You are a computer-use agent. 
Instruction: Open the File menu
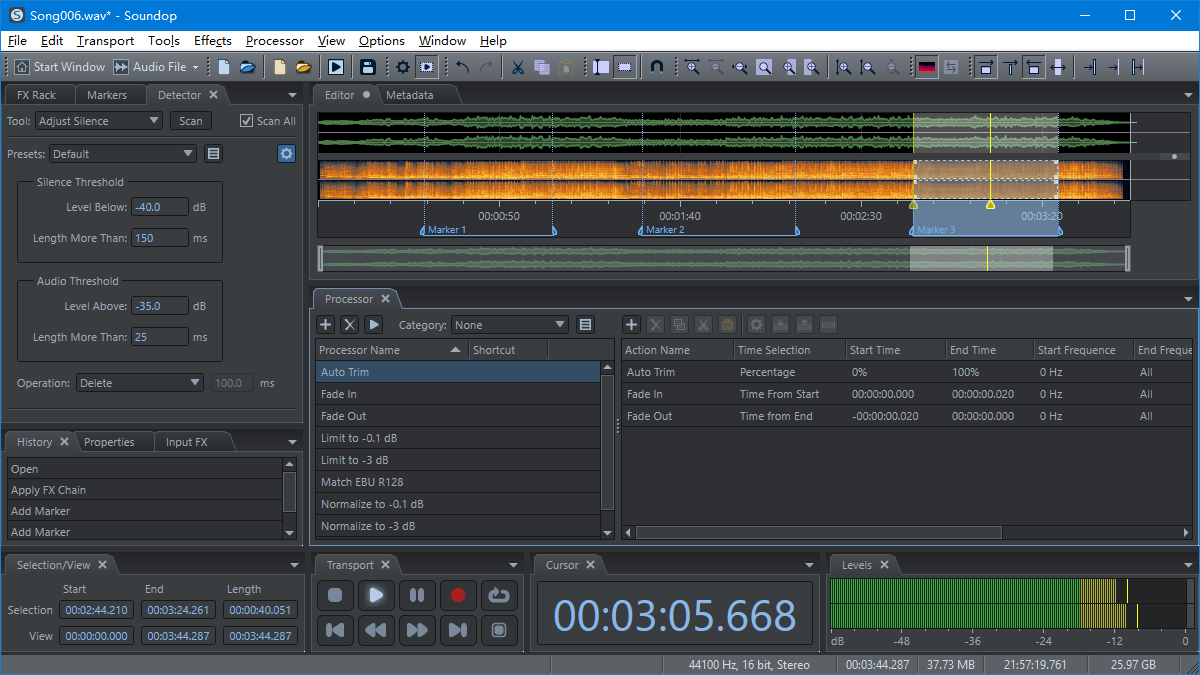[x=17, y=41]
